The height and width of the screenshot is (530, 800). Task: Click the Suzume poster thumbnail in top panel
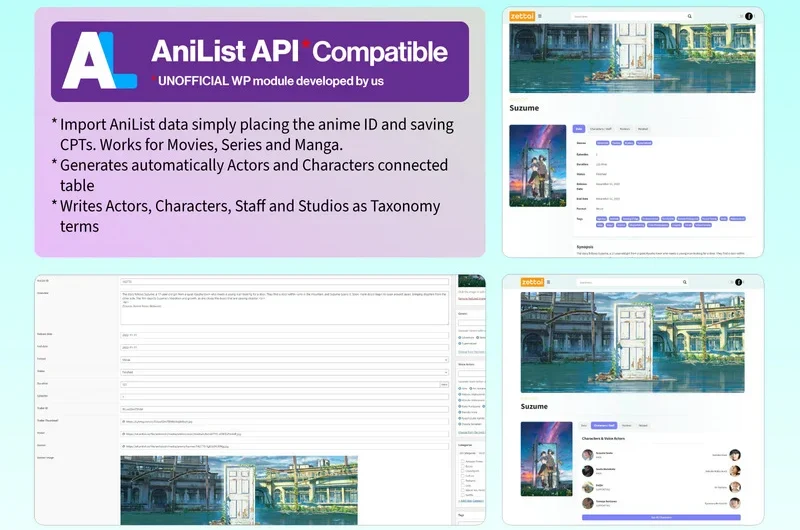[x=537, y=165]
